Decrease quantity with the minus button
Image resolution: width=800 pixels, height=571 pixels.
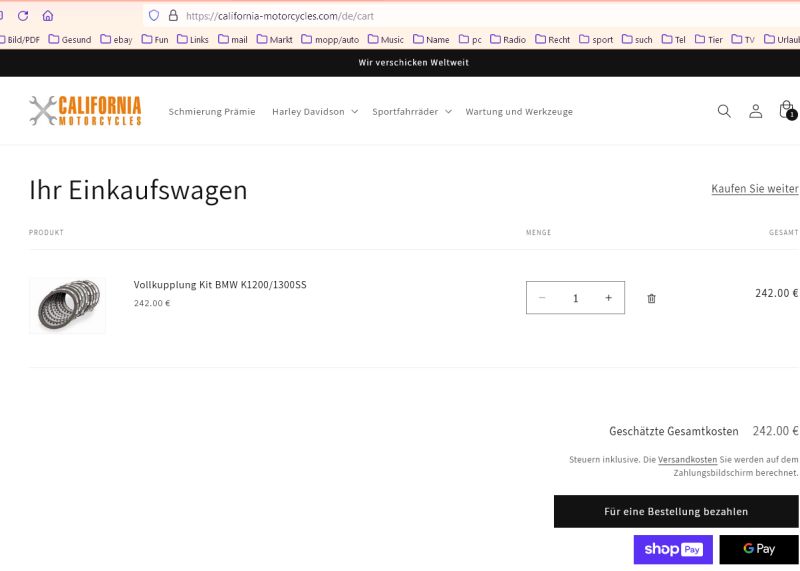click(542, 298)
